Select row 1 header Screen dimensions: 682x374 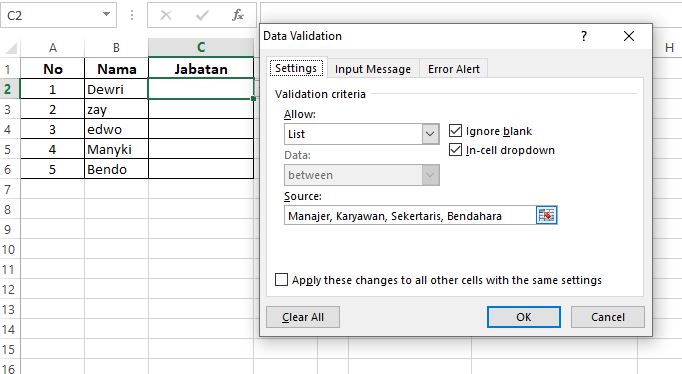(10, 69)
